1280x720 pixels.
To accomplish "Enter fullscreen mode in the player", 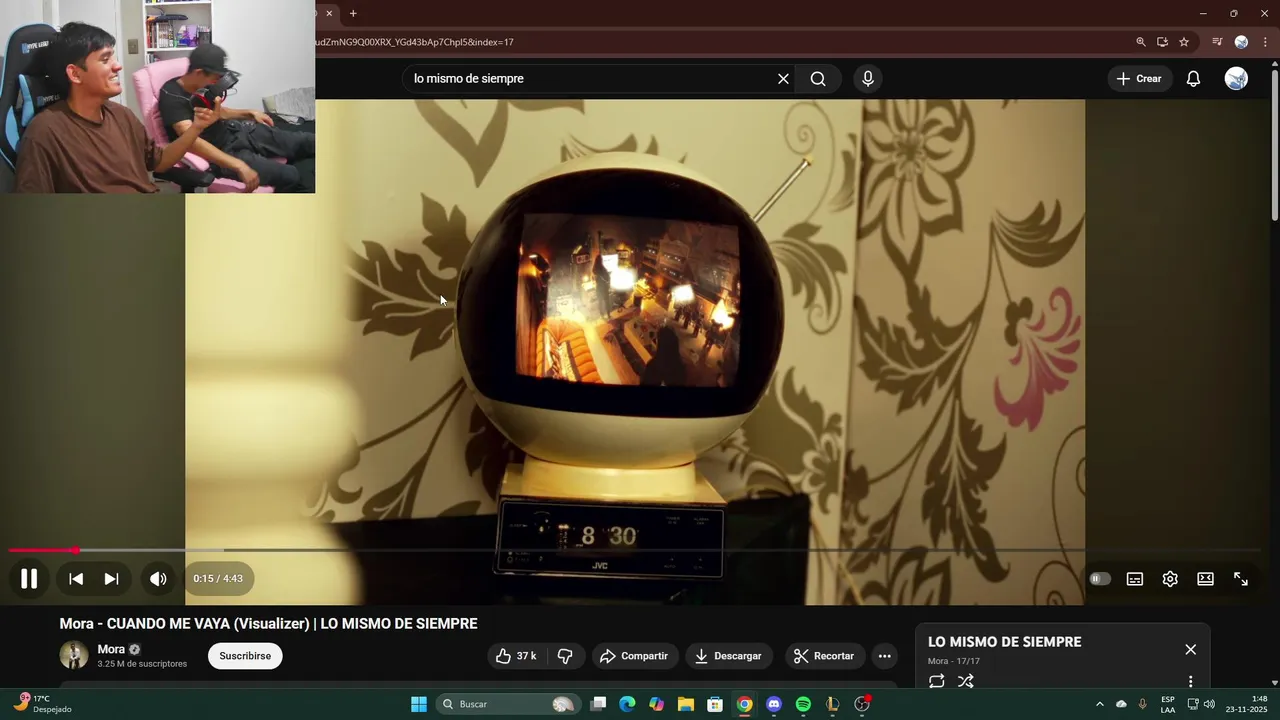I will 1241,579.
